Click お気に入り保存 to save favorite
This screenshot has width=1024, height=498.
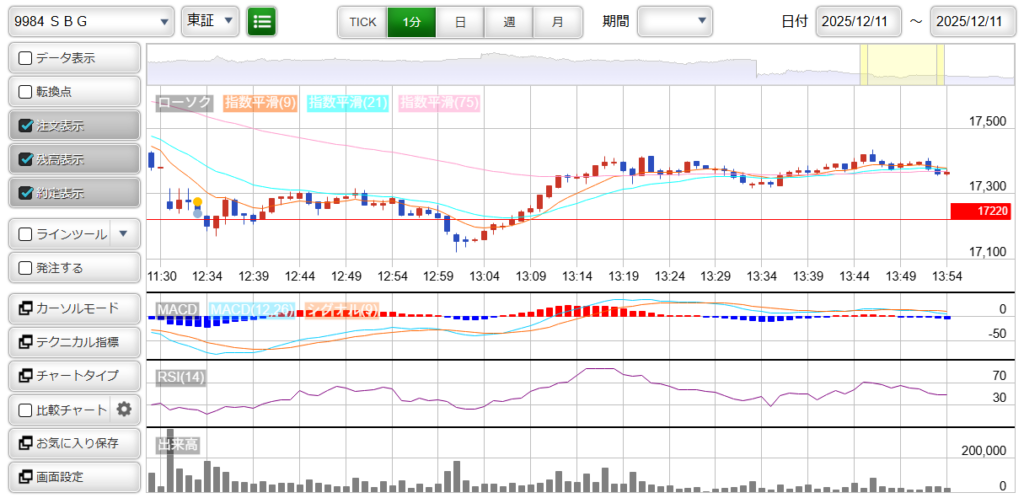click(73, 443)
